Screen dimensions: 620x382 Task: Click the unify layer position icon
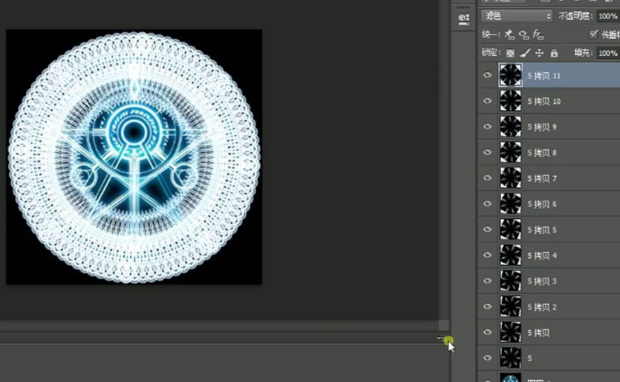[x=509, y=35]
